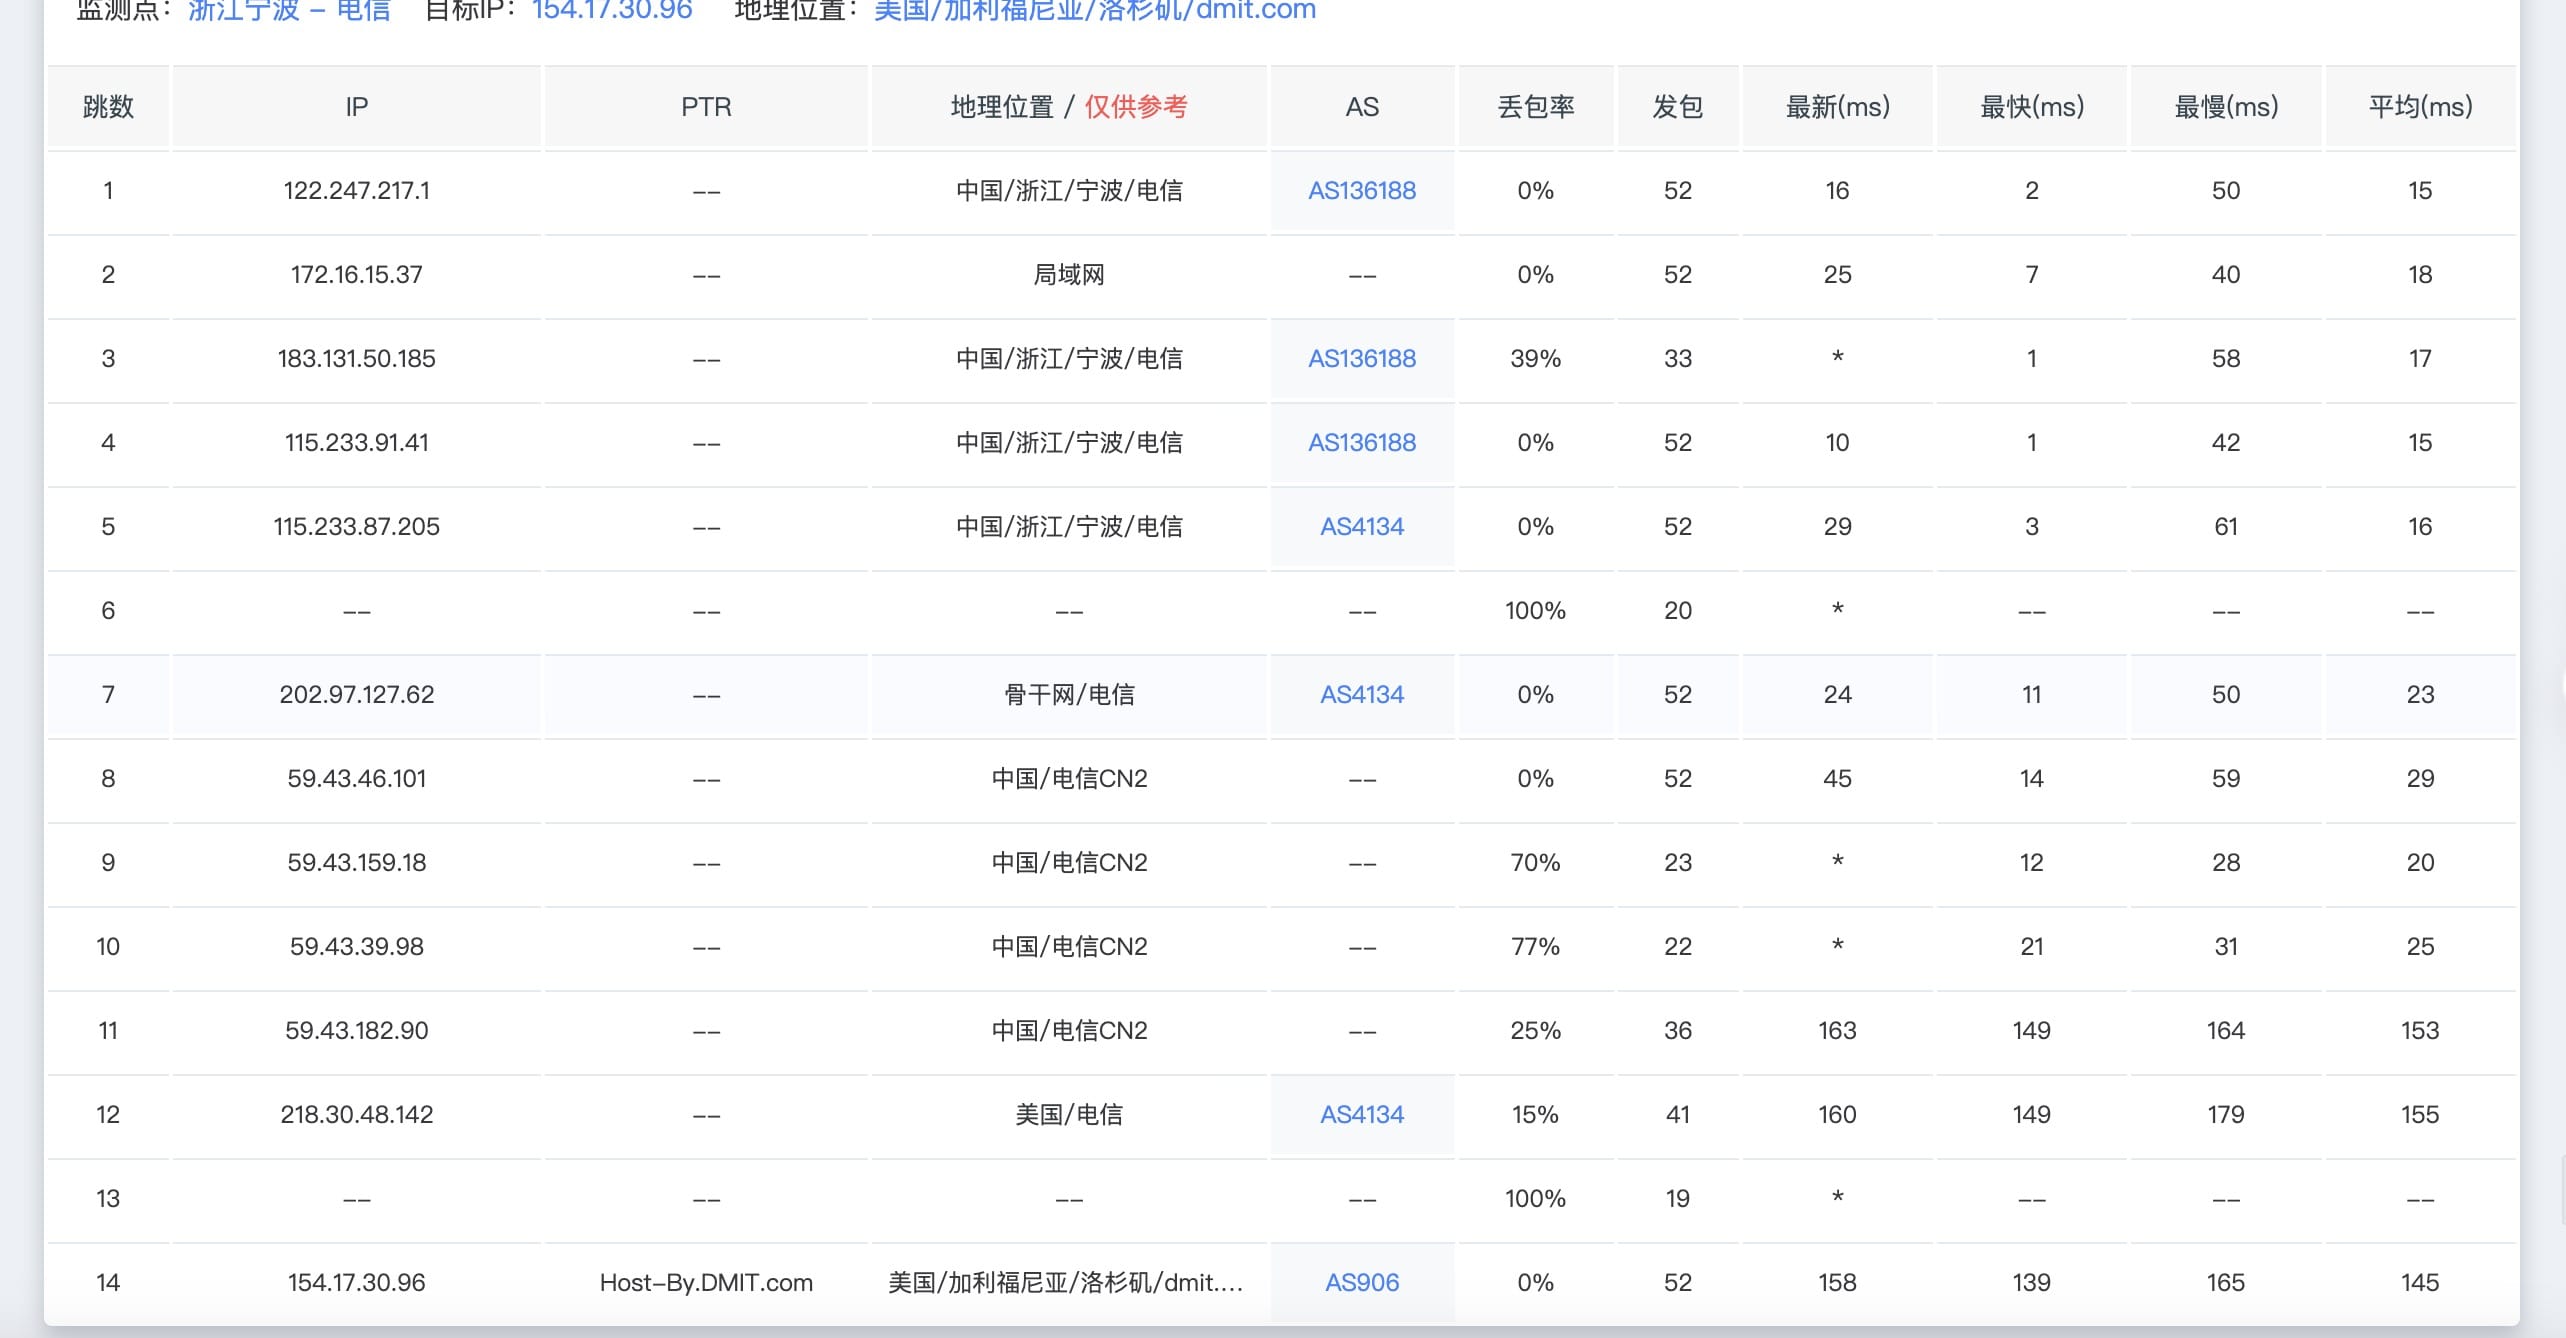Click the 丢包率 column header
This screenshot has height=1338, width=2566.
pyautogui.click(x=1535, y=107)
